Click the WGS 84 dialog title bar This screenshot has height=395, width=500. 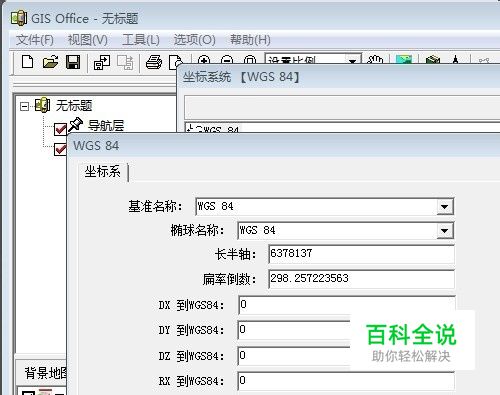coord(284,146)
